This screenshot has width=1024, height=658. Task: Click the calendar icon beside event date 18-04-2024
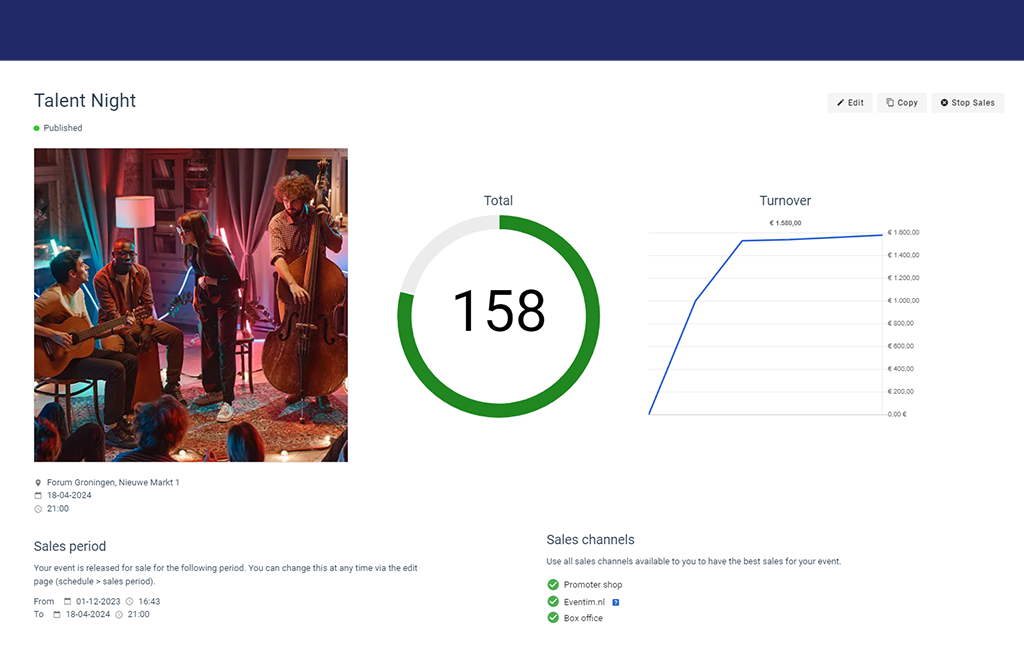pyautogui.click(x=38, y=496)
